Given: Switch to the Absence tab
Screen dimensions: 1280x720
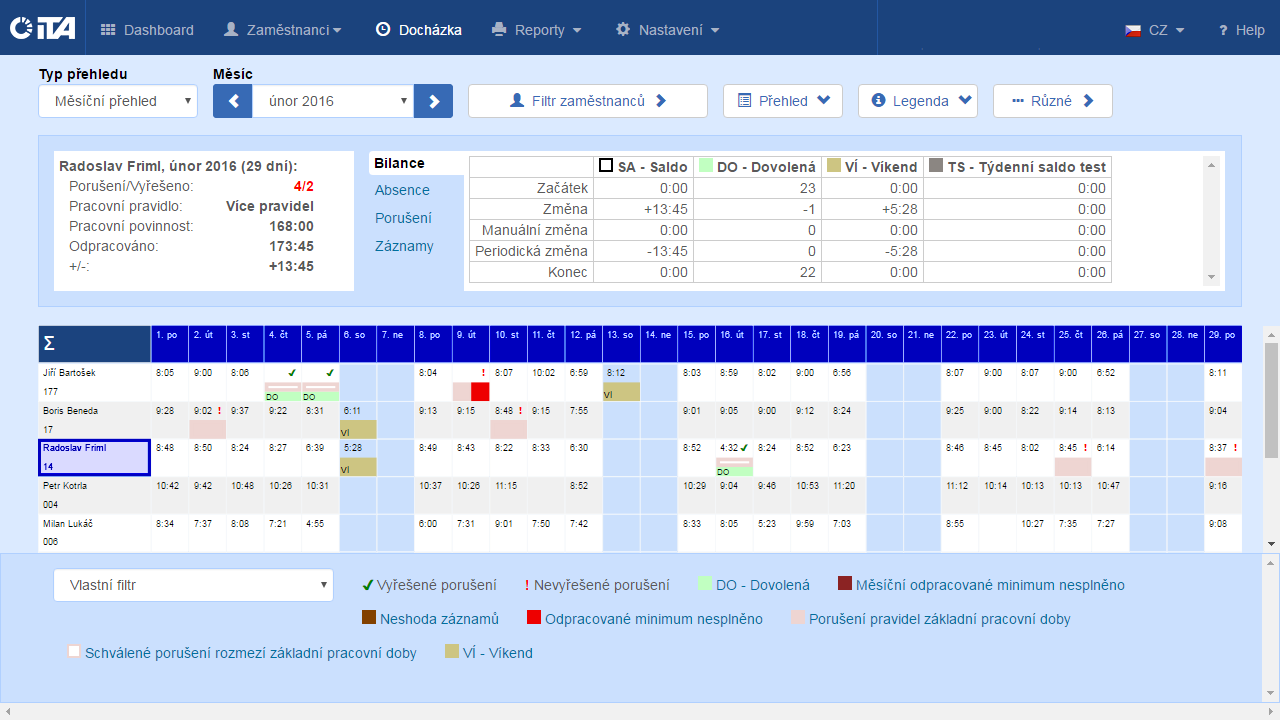Looking at the screenshot, I should click(x=402, y=190).
